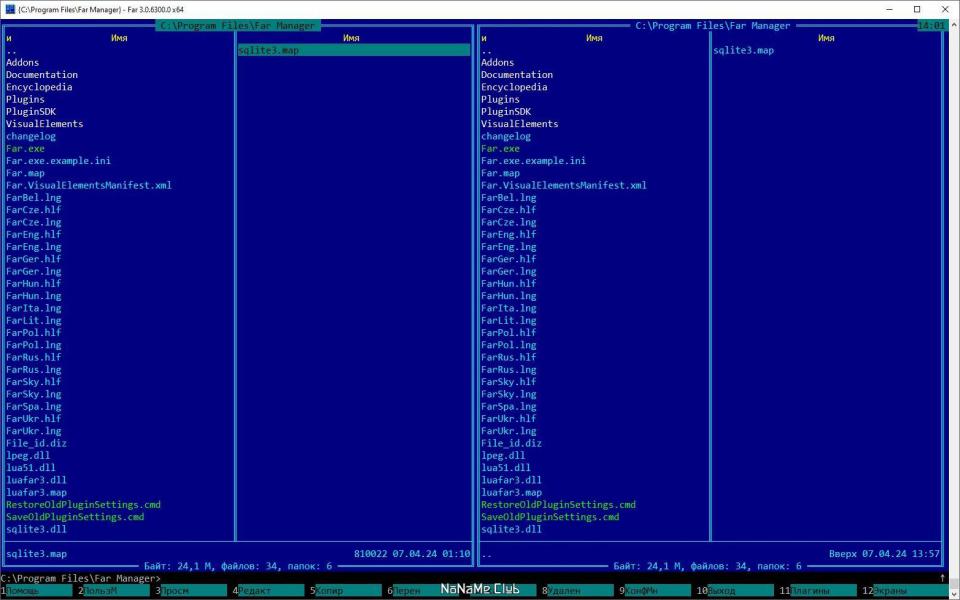The height and width of the screenshot is (600, 960).
Task: Select the Plugins folder in right panel
Action: click(500, 99)
